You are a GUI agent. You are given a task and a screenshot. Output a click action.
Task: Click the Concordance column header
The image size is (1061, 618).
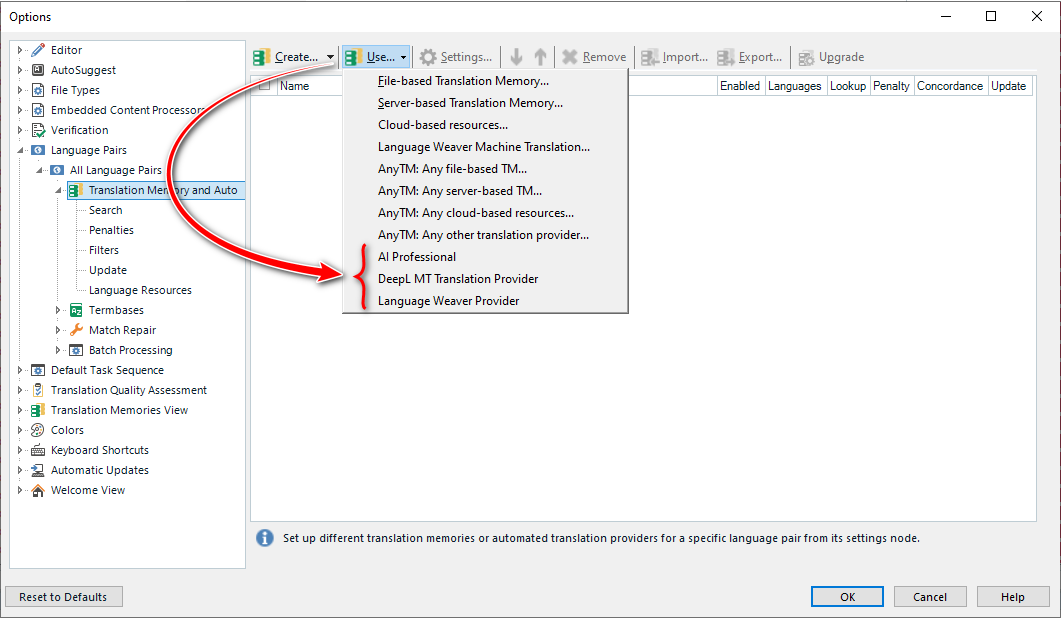coord(950,86)
